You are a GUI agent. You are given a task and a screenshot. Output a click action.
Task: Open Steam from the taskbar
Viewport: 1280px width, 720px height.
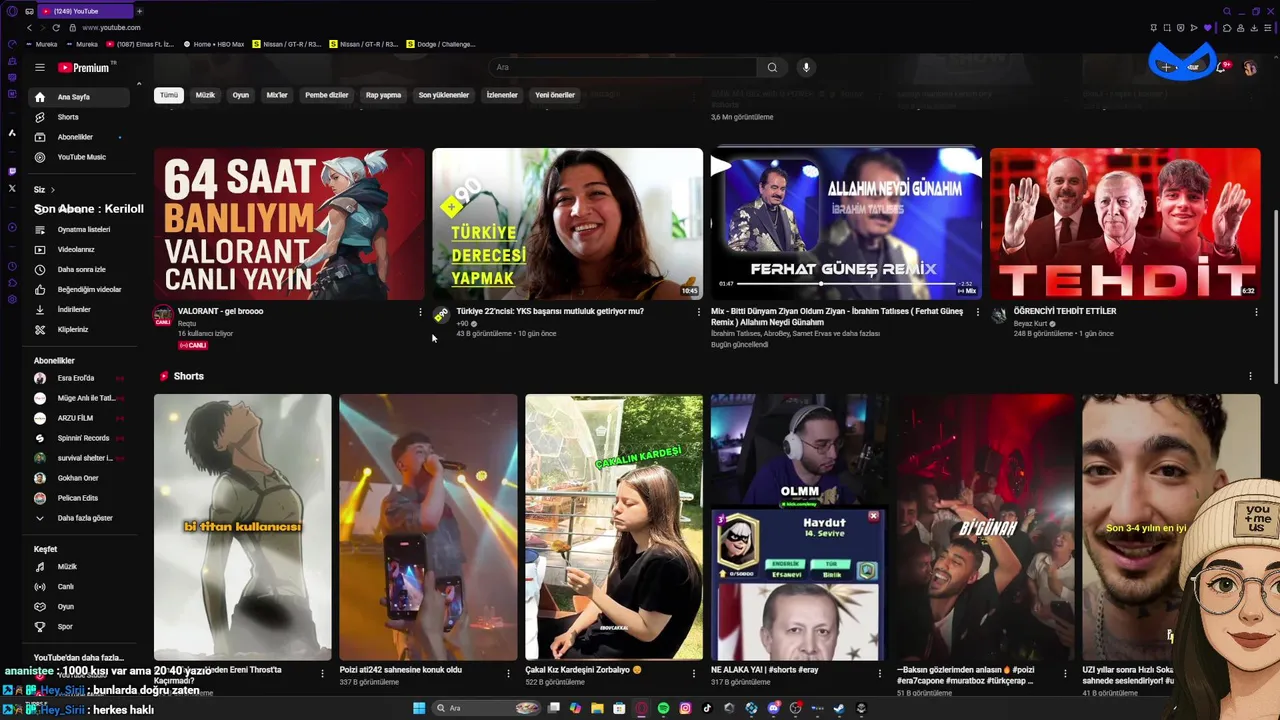pyautogui.click(x=839, y=708)
